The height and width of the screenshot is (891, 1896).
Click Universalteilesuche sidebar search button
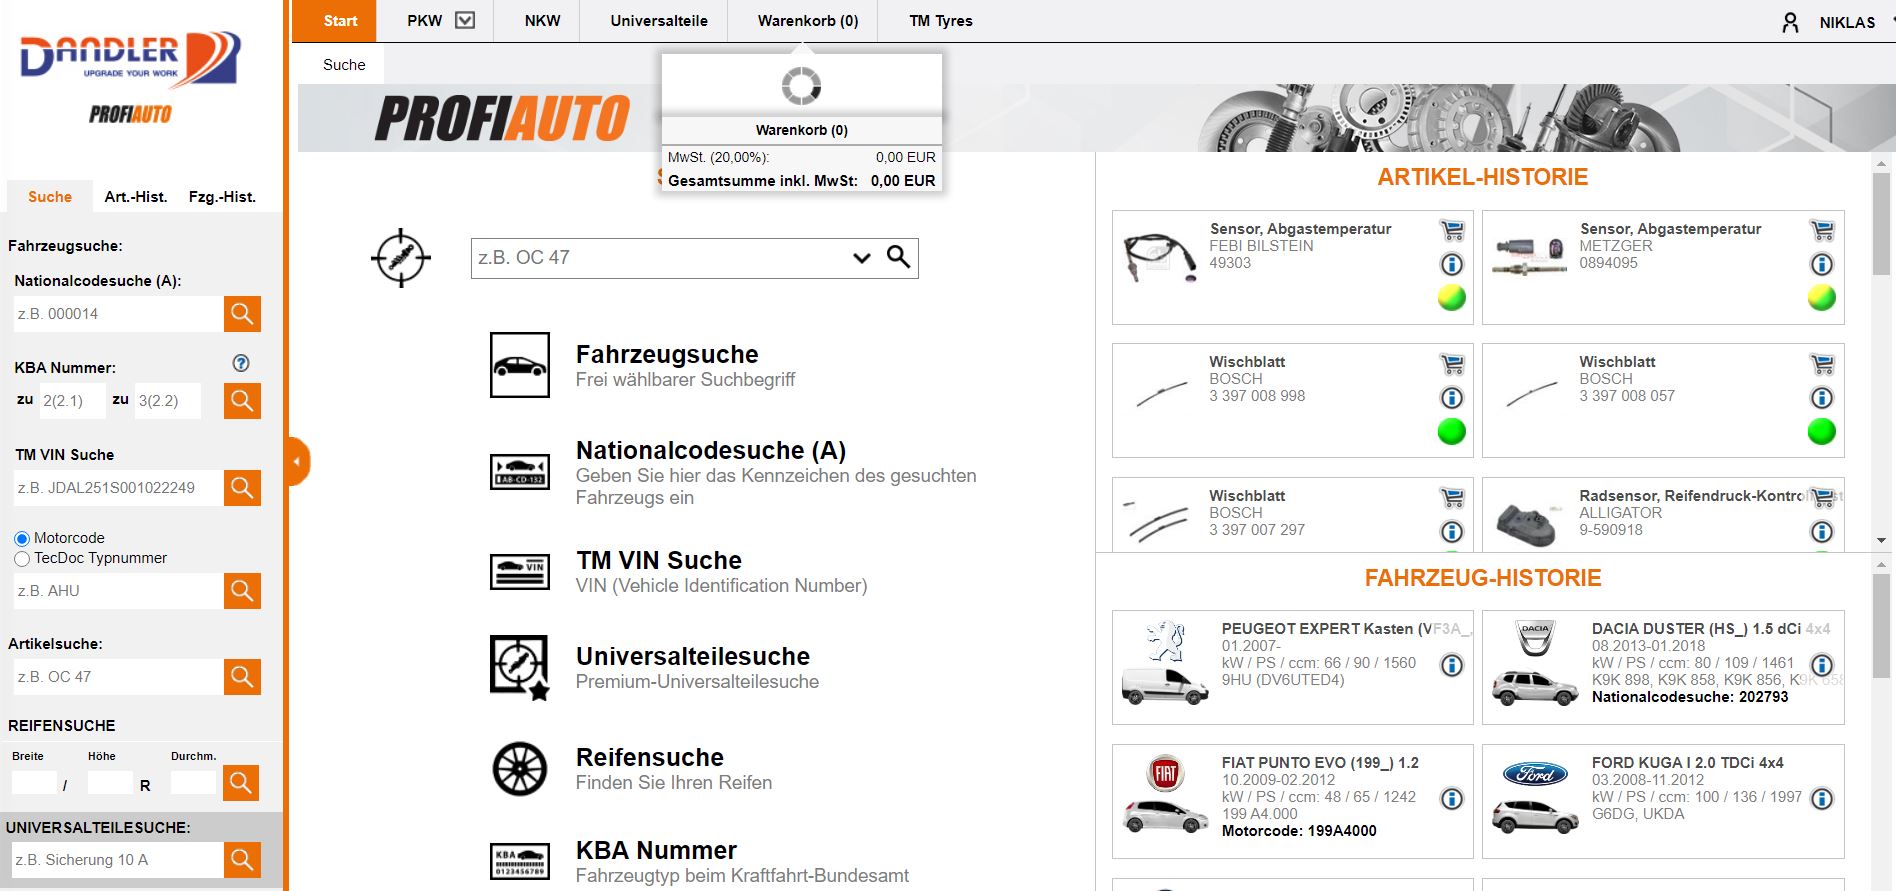pyautogui.click(x=242, y=860)
